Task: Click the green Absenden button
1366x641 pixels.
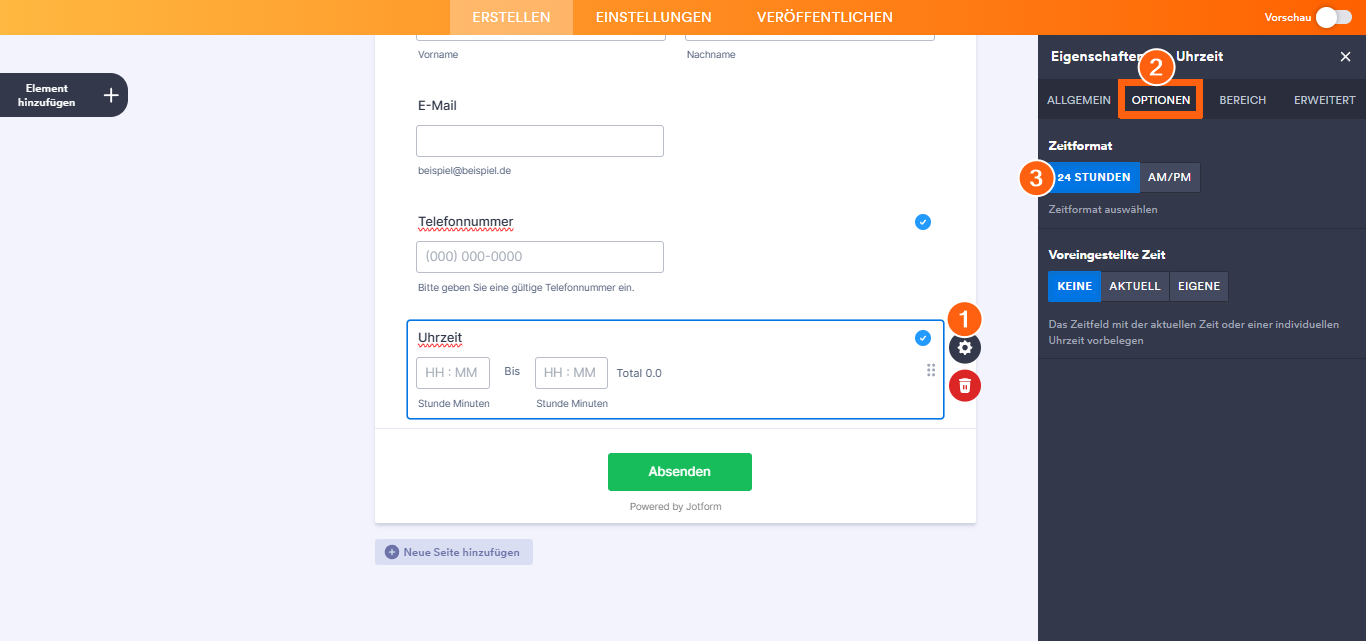Action: pyautogui.click(x=680, y=472)
